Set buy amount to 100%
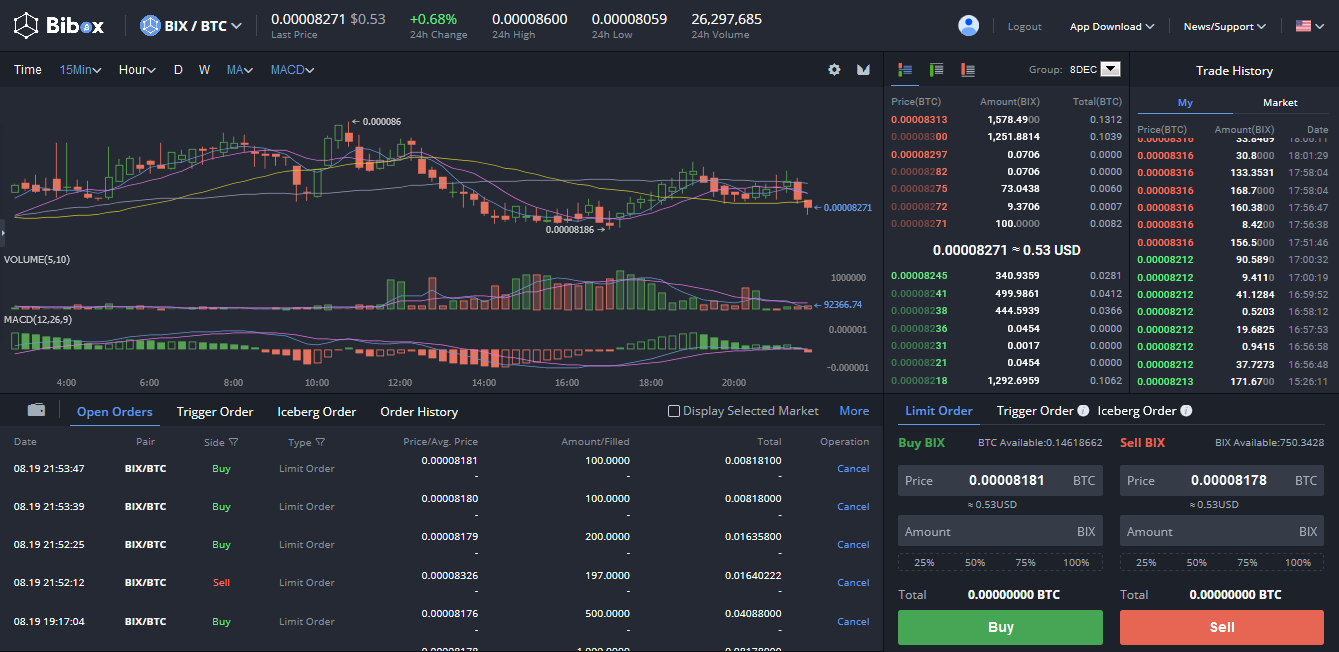This screenshot has width=1339, height=652. click(1076, 563)
